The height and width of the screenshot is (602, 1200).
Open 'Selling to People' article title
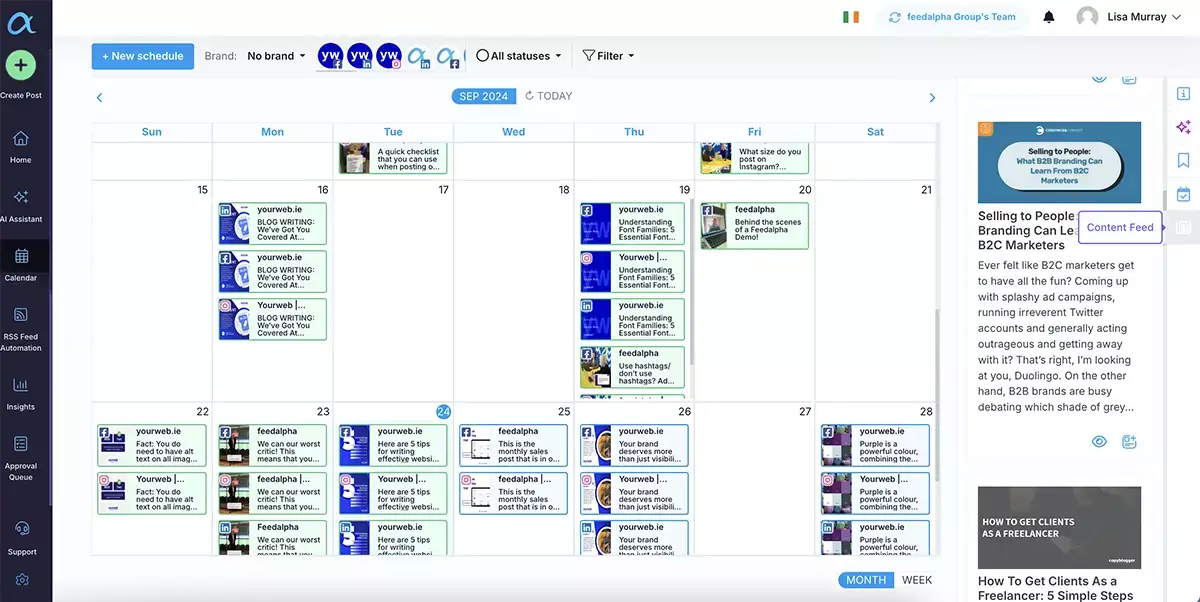pos(1026,230)
